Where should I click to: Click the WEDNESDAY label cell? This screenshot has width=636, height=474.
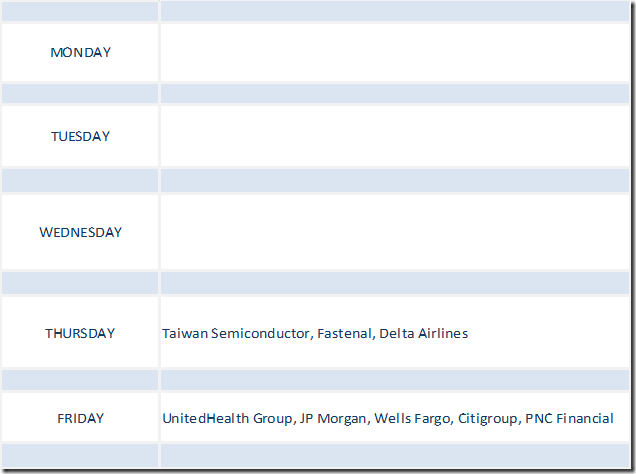tap(80, 232)
